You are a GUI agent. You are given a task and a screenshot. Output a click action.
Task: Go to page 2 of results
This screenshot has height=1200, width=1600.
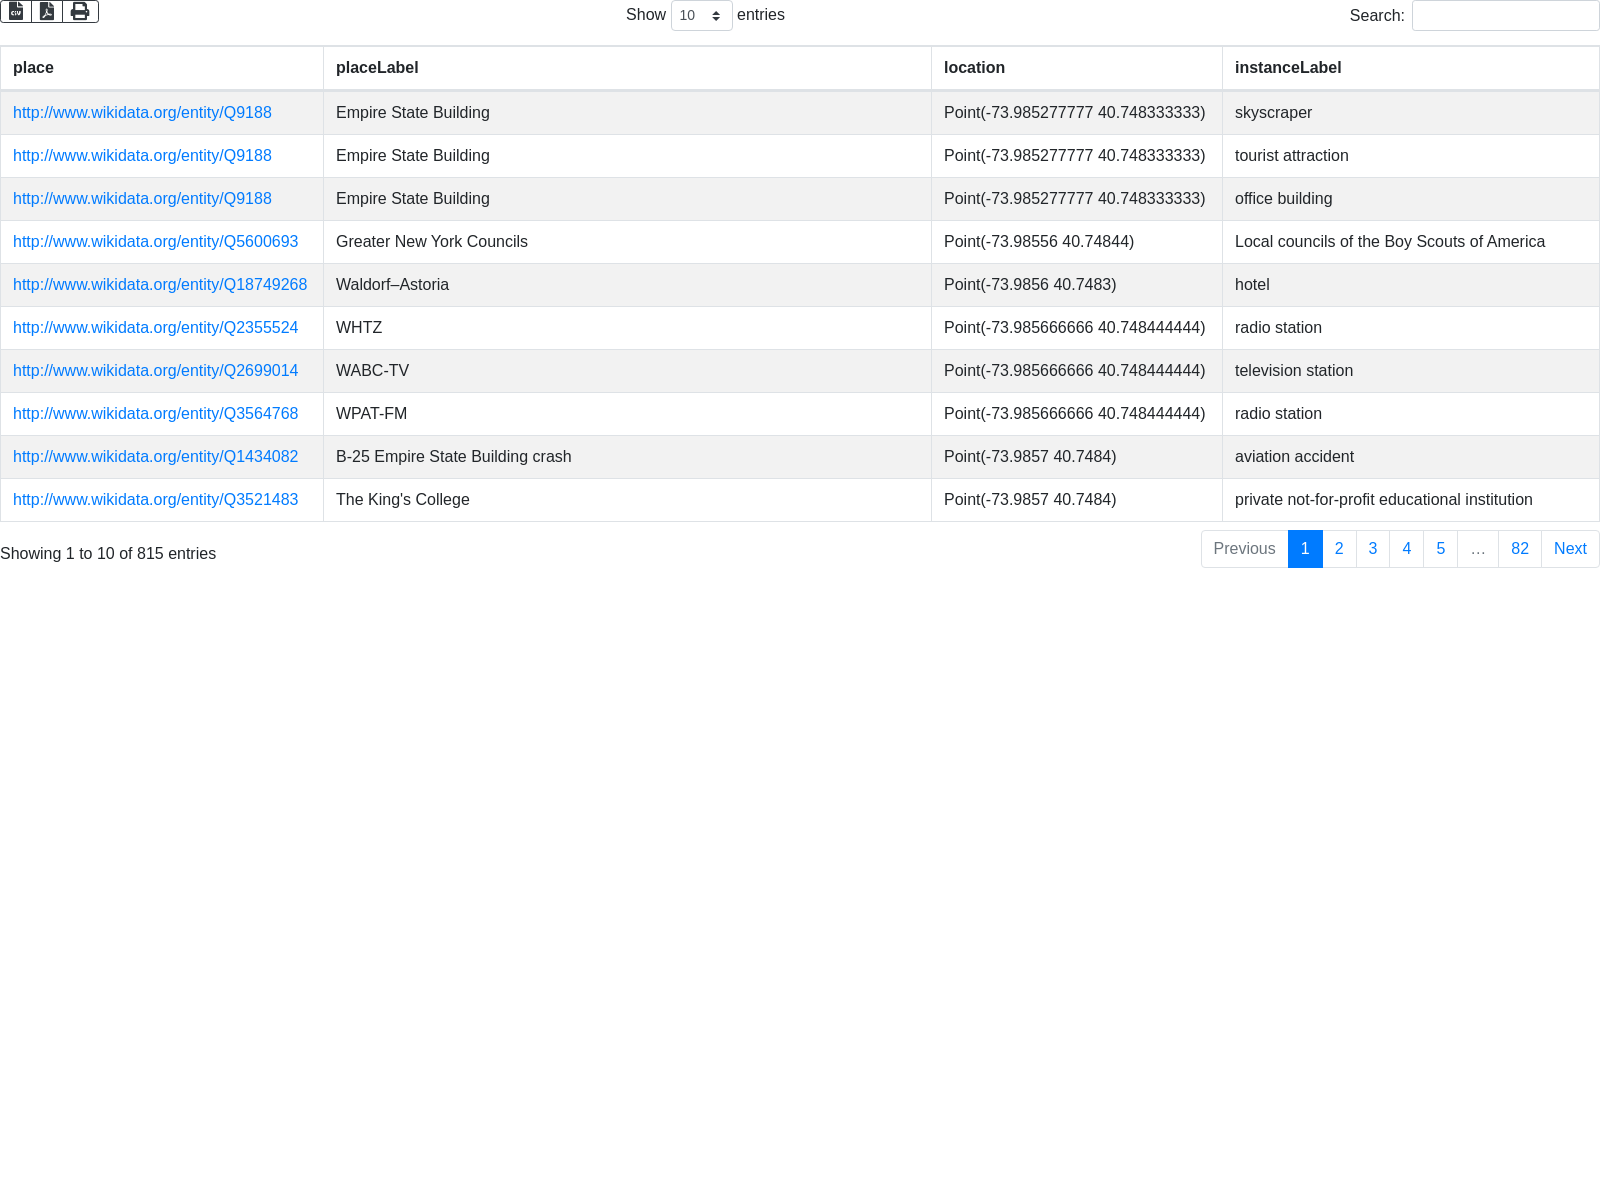pos(1339,549)
